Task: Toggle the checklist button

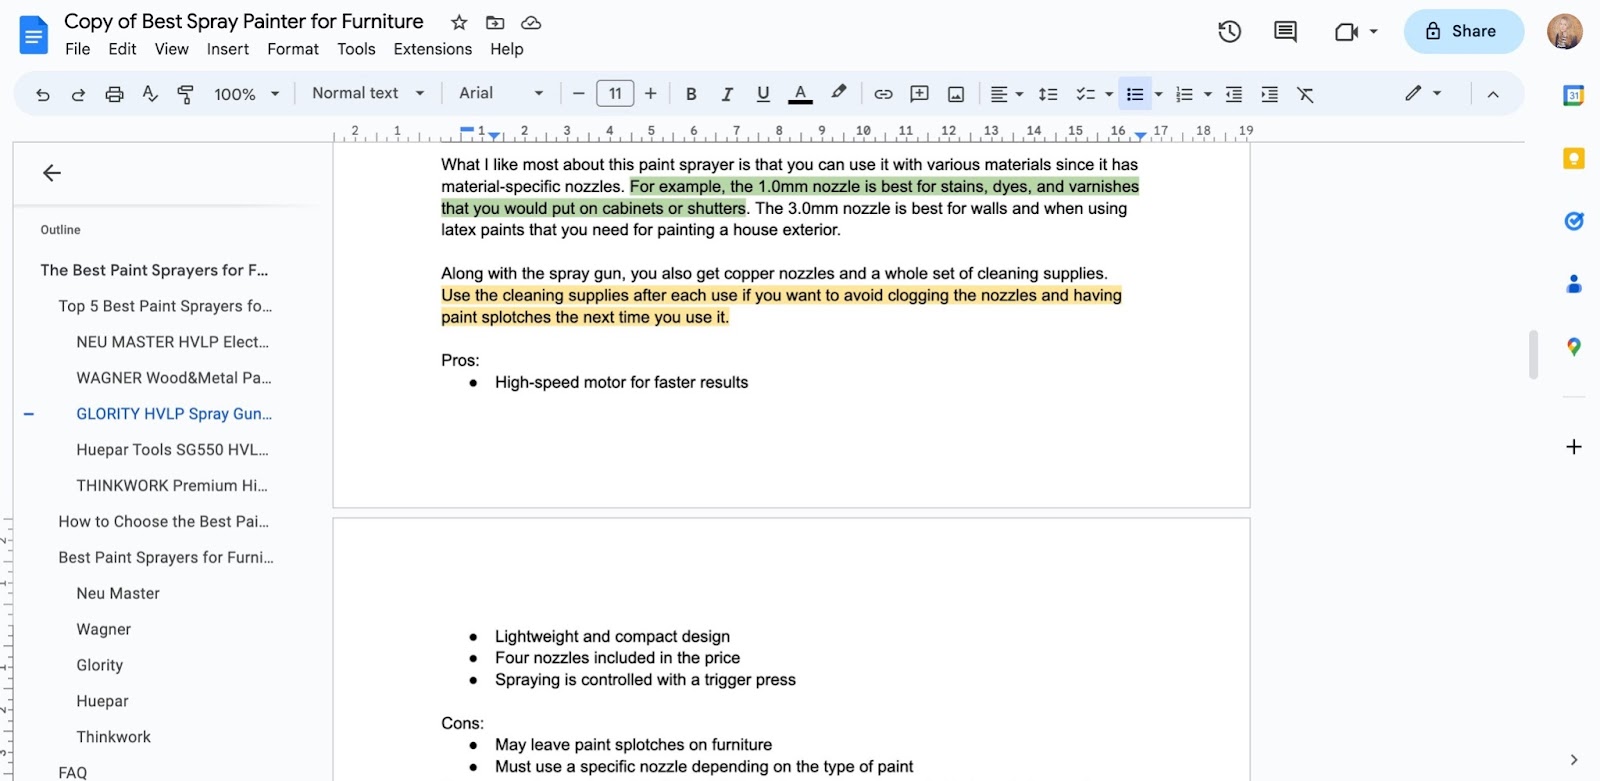Action: pyautogui.click(x=1085, y=94)
